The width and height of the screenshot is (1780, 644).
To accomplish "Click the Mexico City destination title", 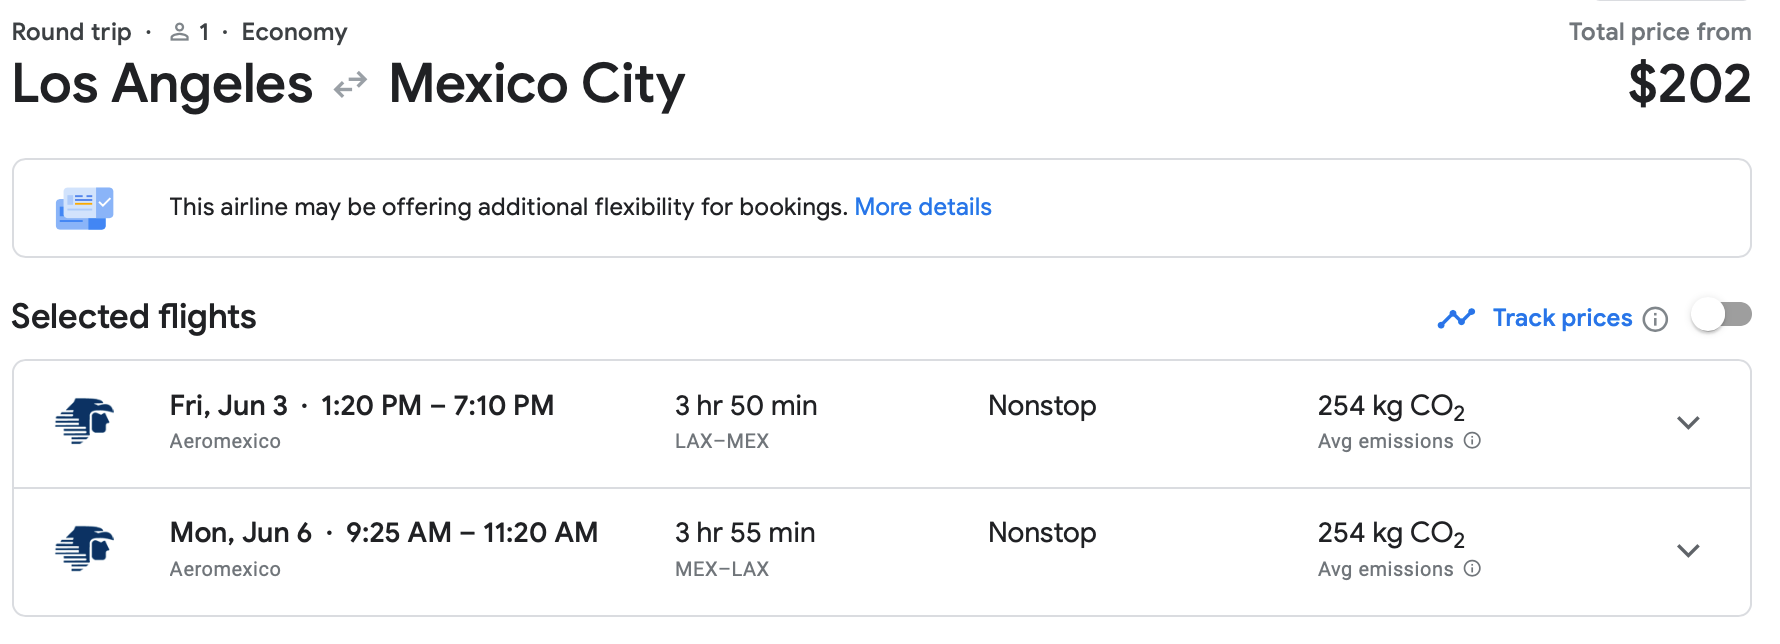I will point(537,84).
